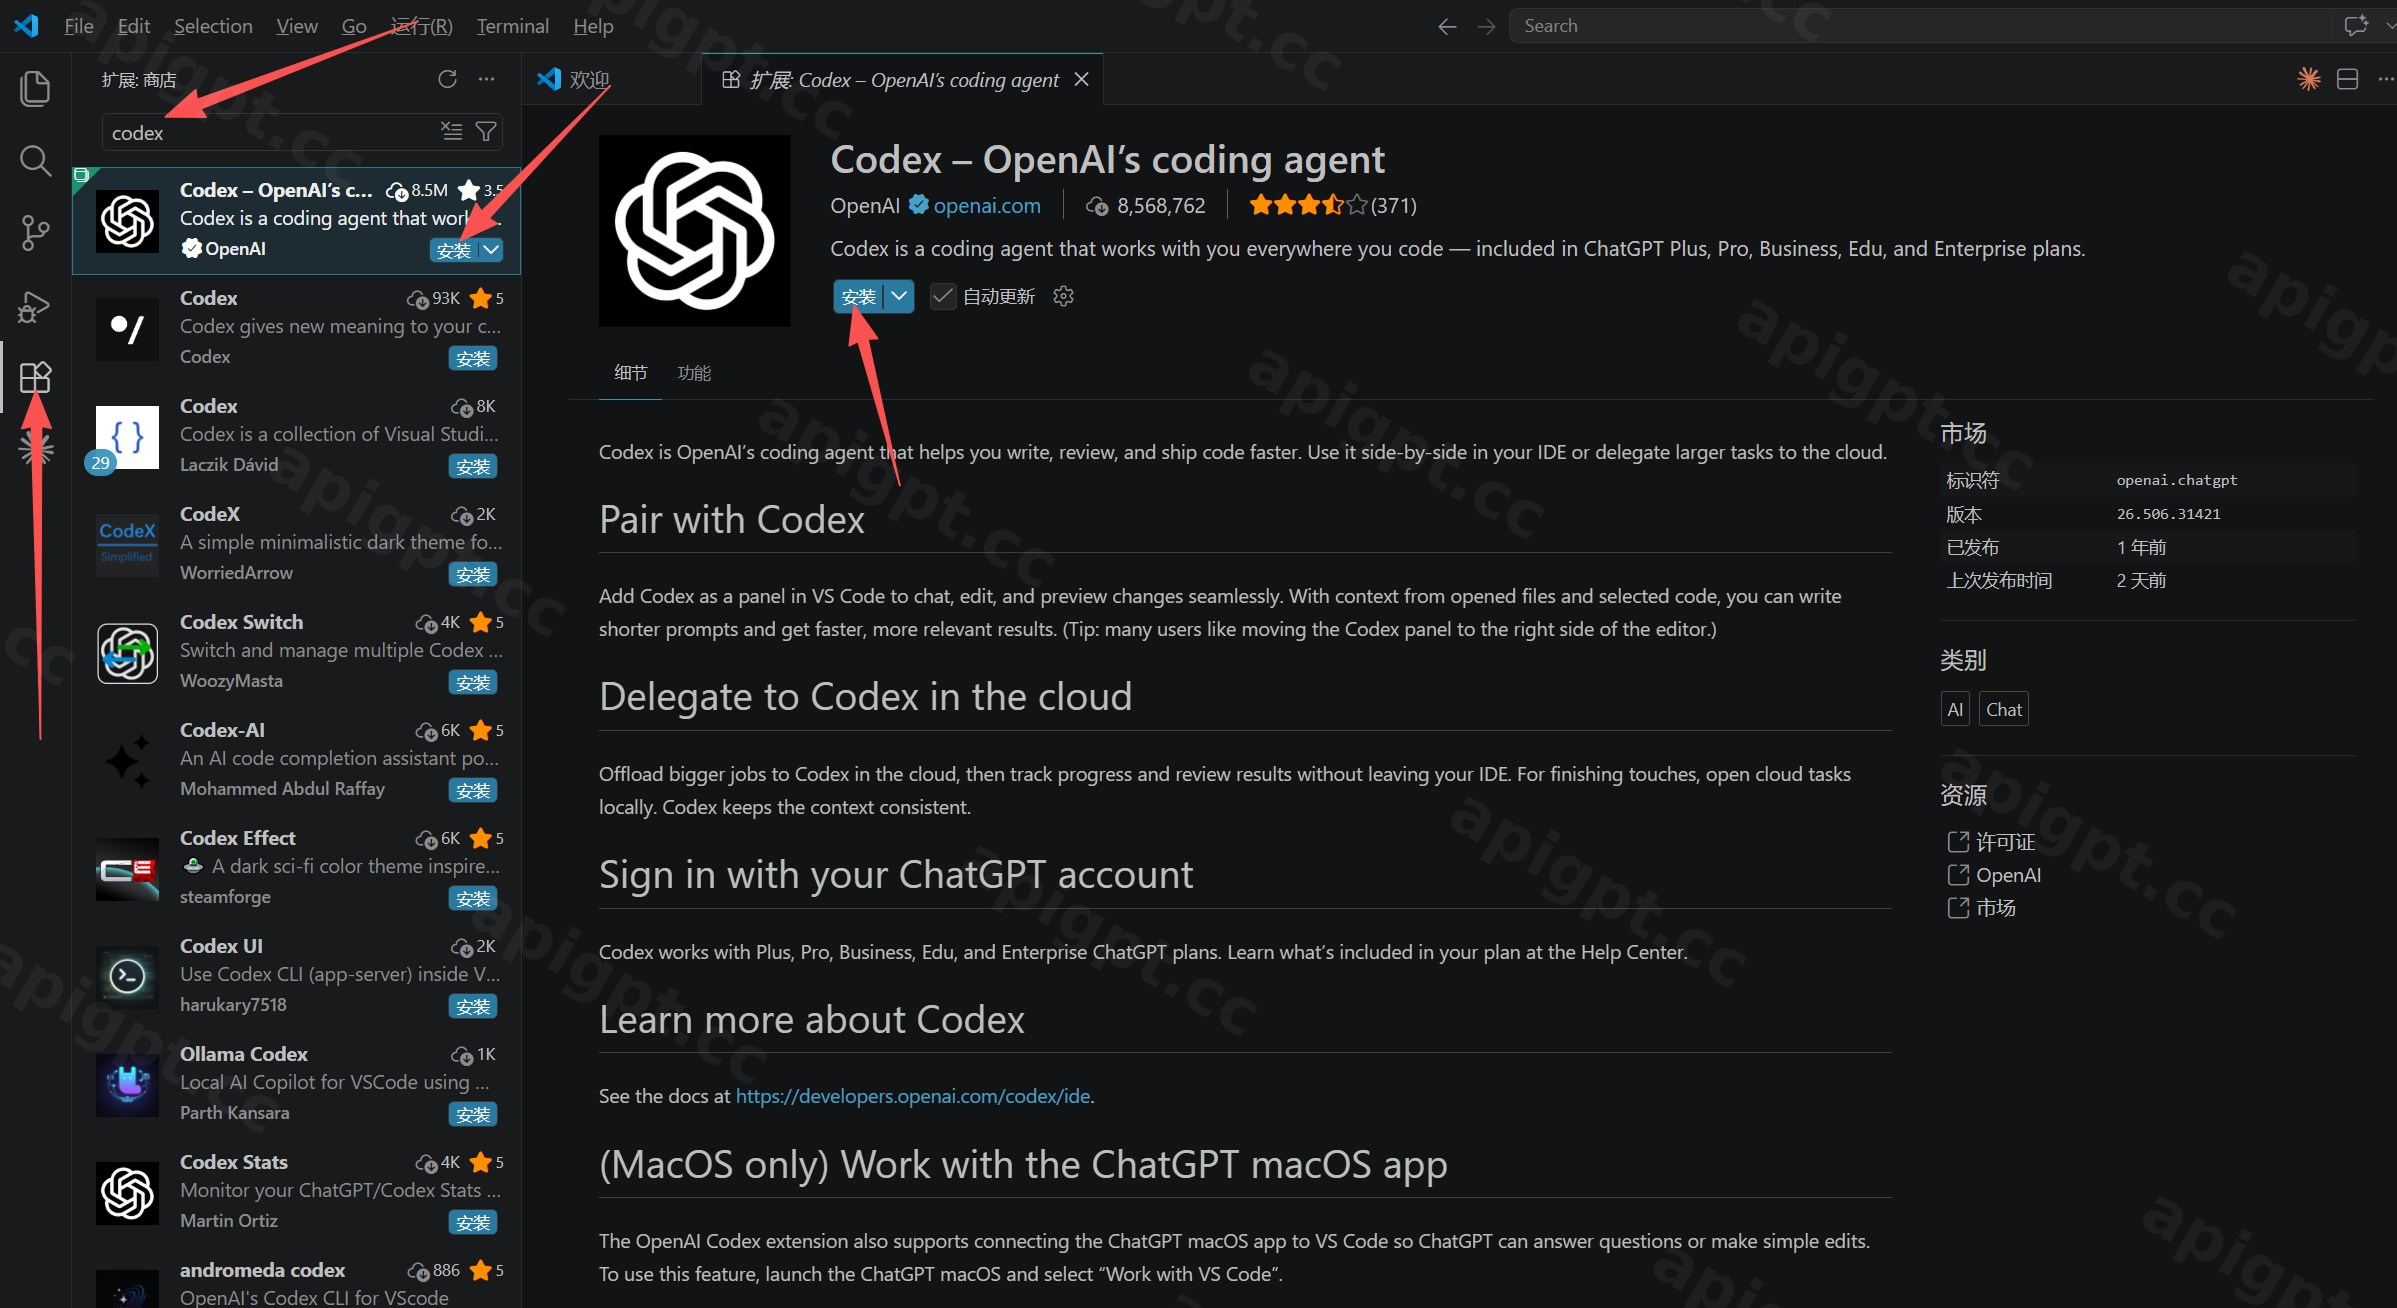Click the Codex Effect extension icon

click(127, 869)
